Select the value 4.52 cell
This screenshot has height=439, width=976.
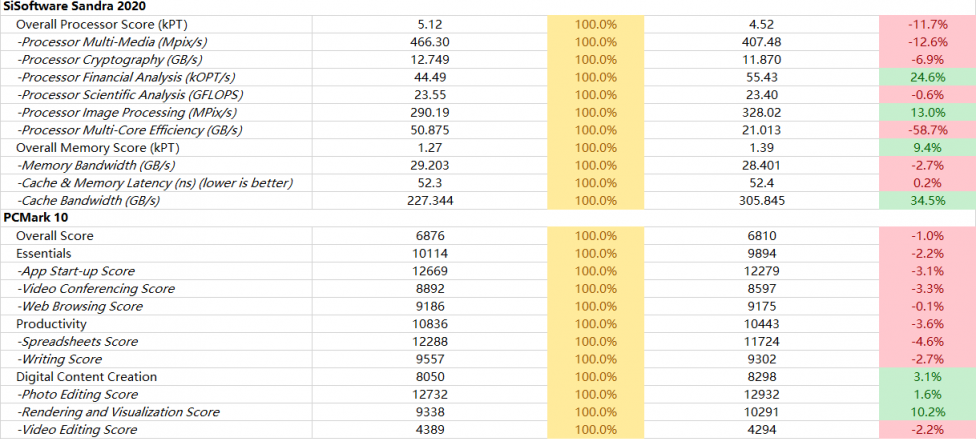click(762, 25)
